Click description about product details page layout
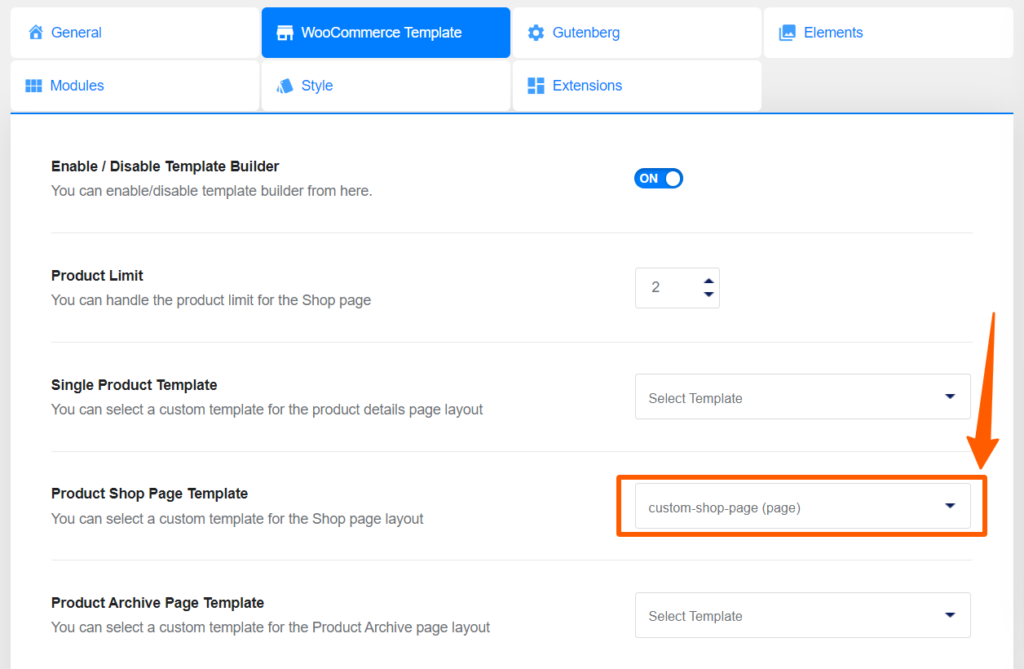Viewport: 1024px width, 669px height. point(267,410)
